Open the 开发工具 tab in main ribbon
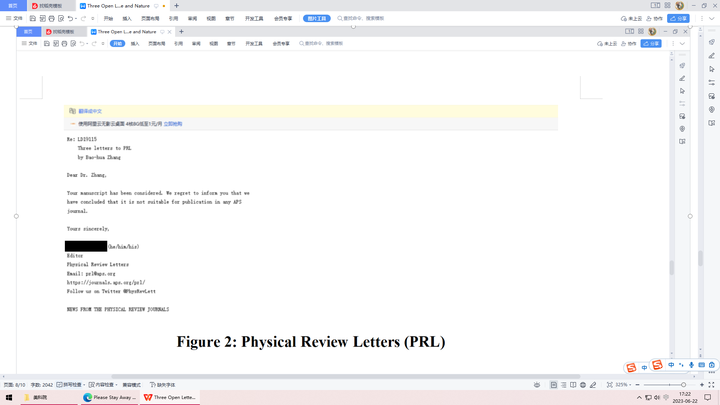 coord(254,19)
